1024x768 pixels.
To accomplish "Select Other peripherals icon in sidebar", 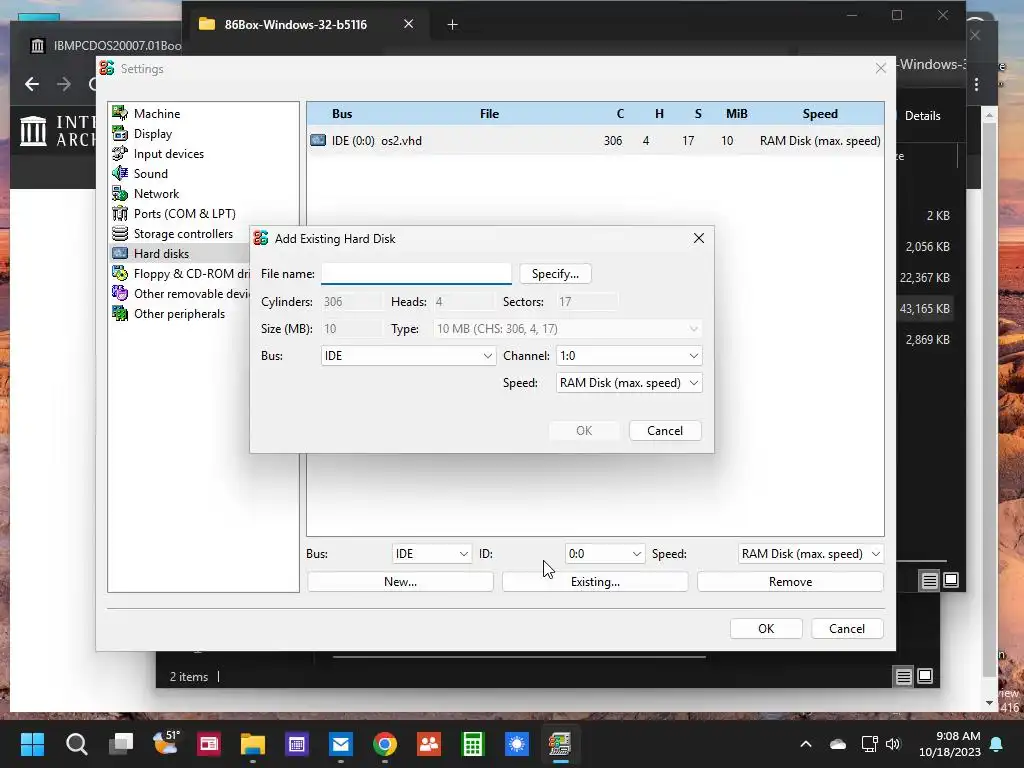I will [x=120, y=313].
